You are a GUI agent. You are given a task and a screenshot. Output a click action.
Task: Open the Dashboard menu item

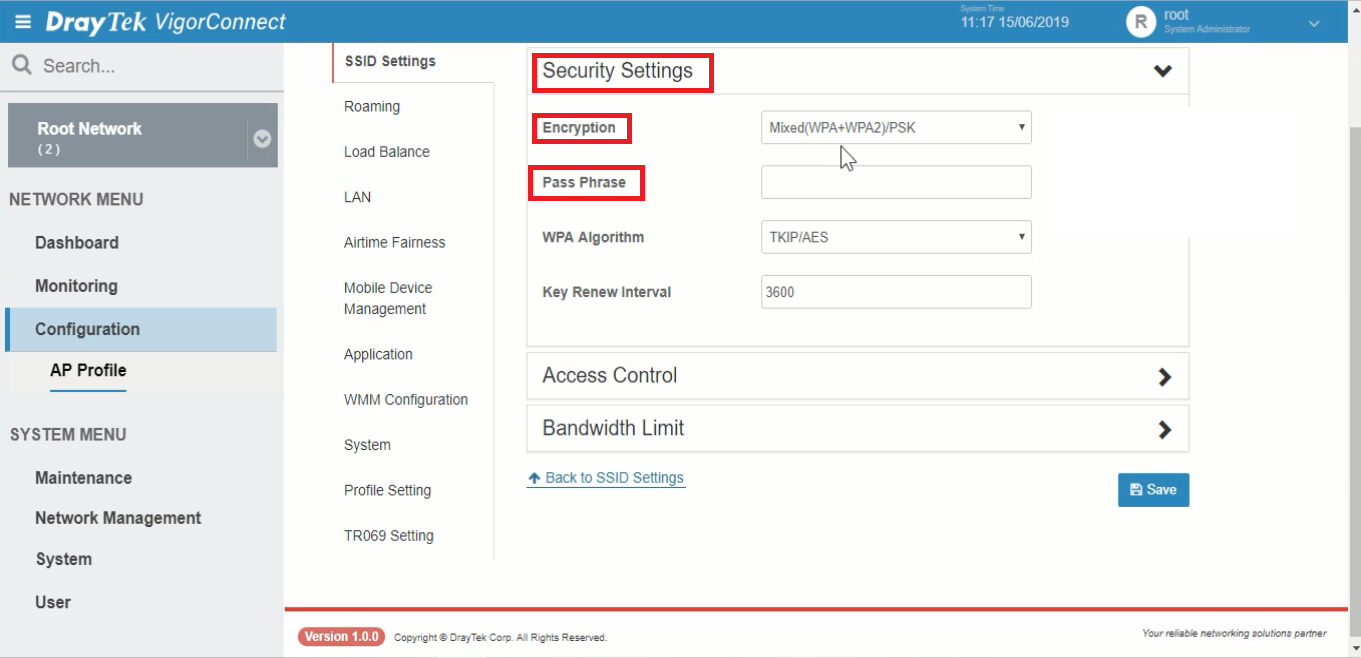click(x=77, y=243)
